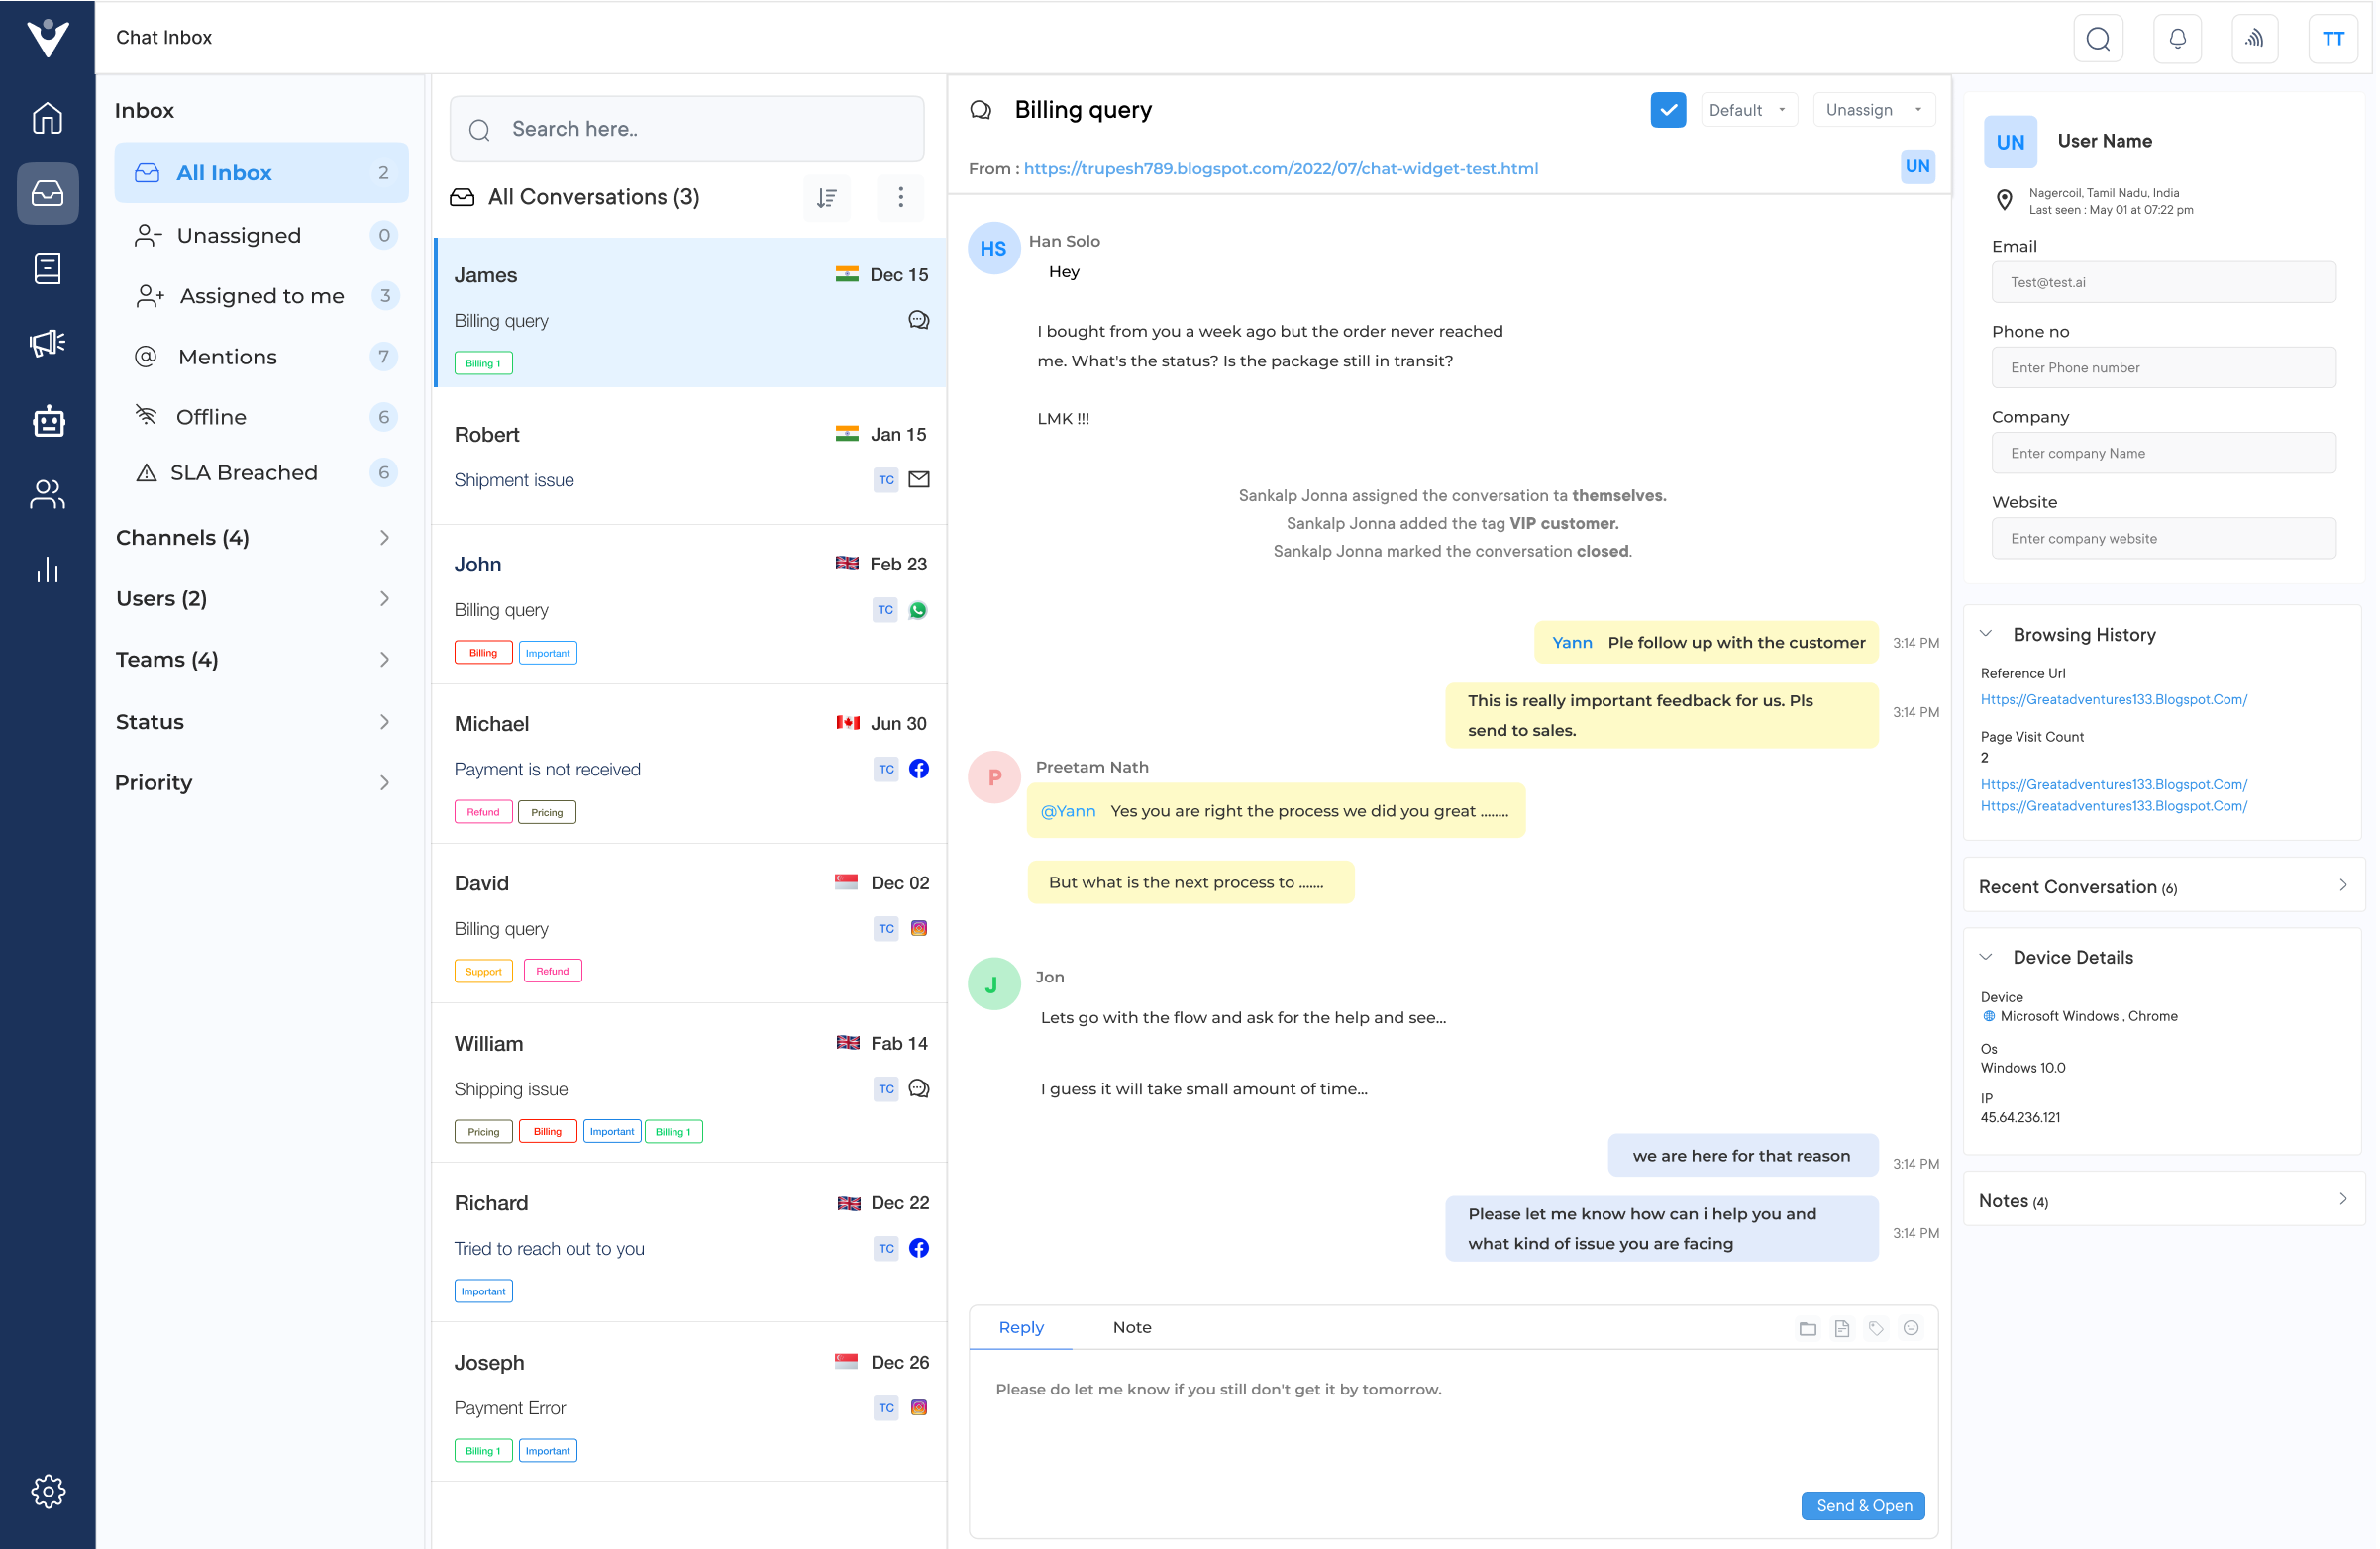This screenshot has height=1549, width=2380.
Task: Toggle the checkbox next to Billing query title
Action: (x=1669, y=108)
